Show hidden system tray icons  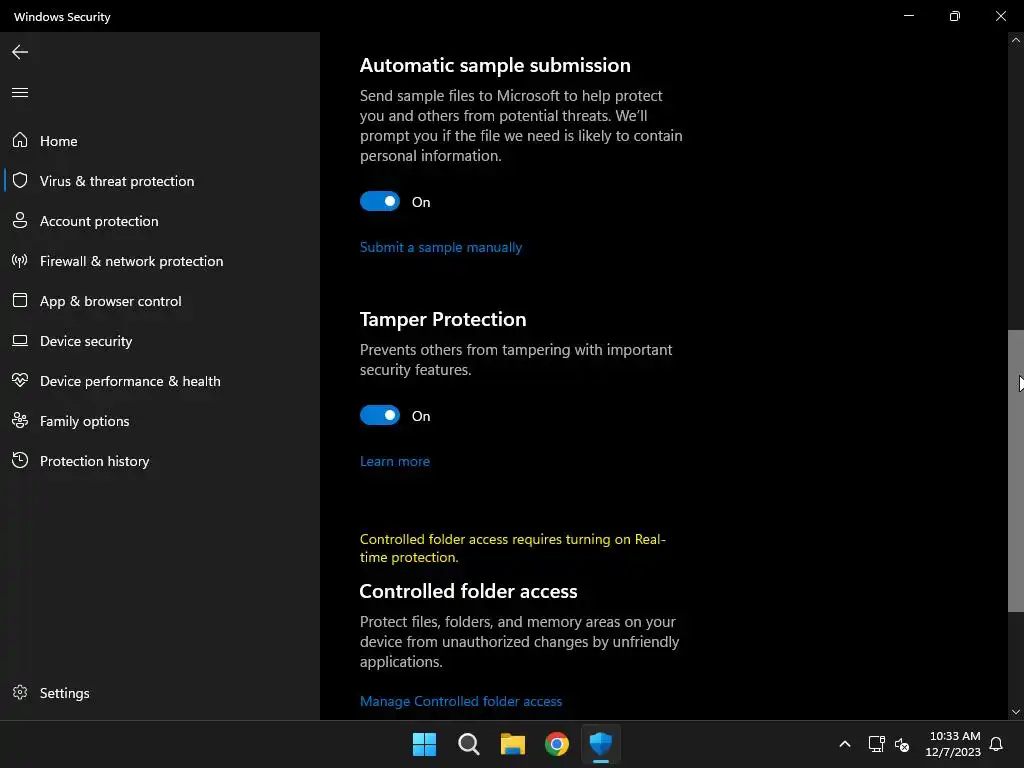(844, 744)
